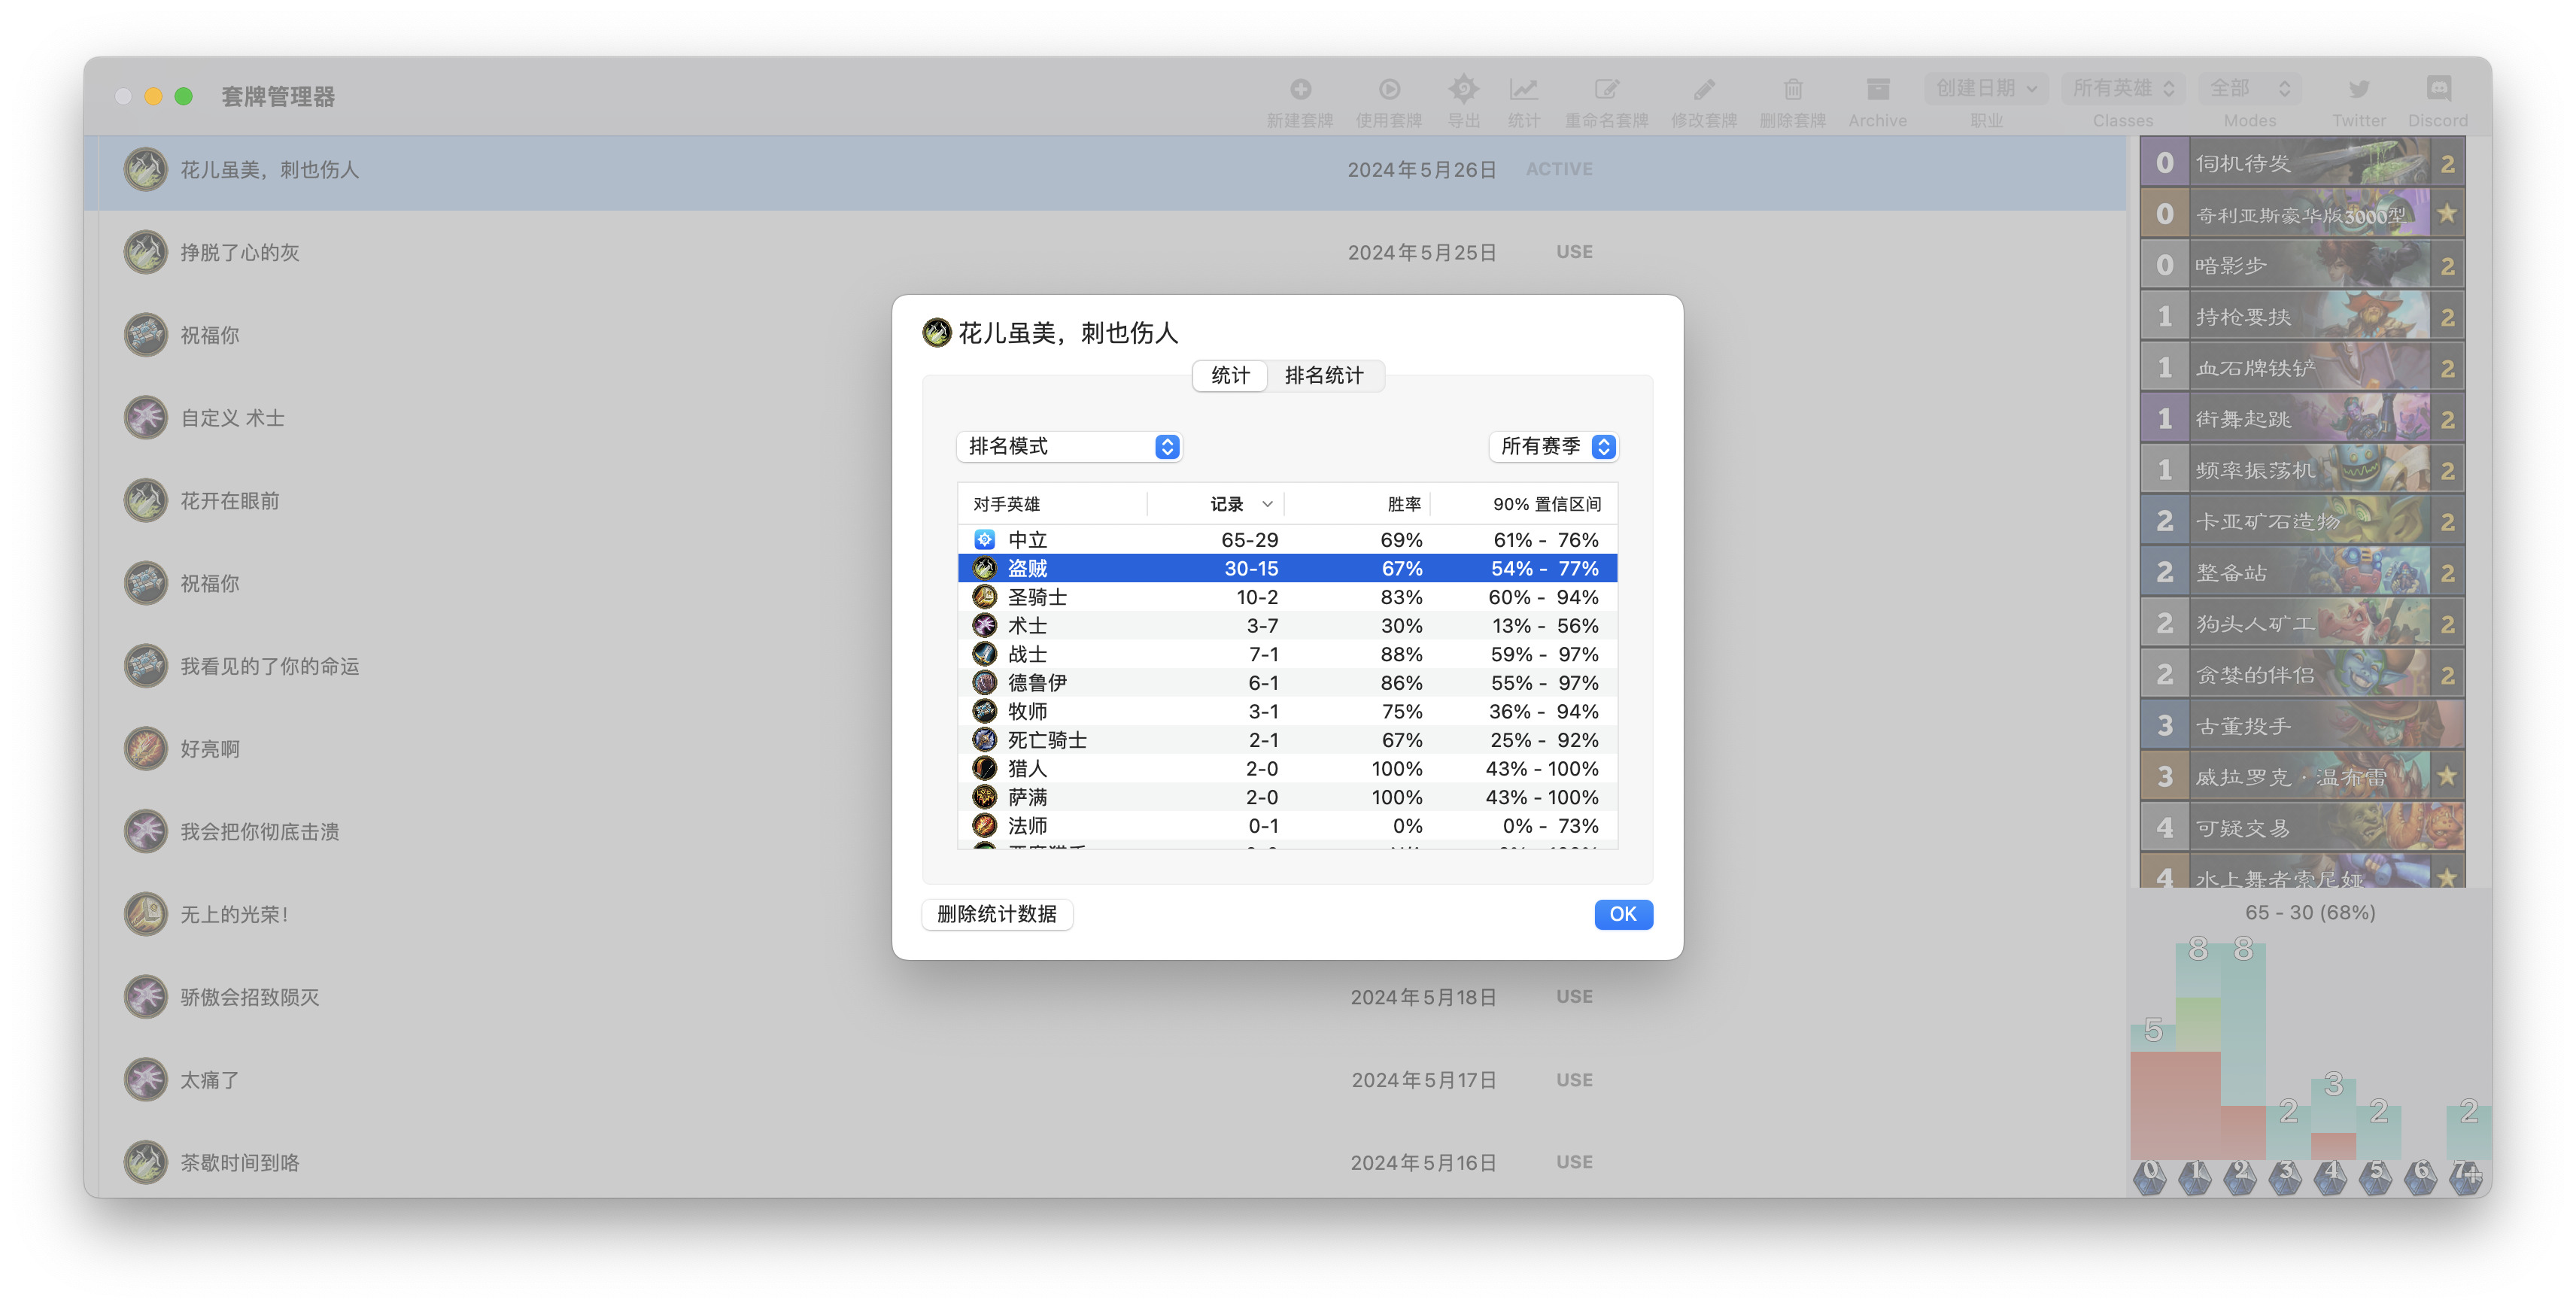This screenshot has width=2576, height=1309.
Task: Open the 所有英雄 classes dropdown
Action: 2123,89
